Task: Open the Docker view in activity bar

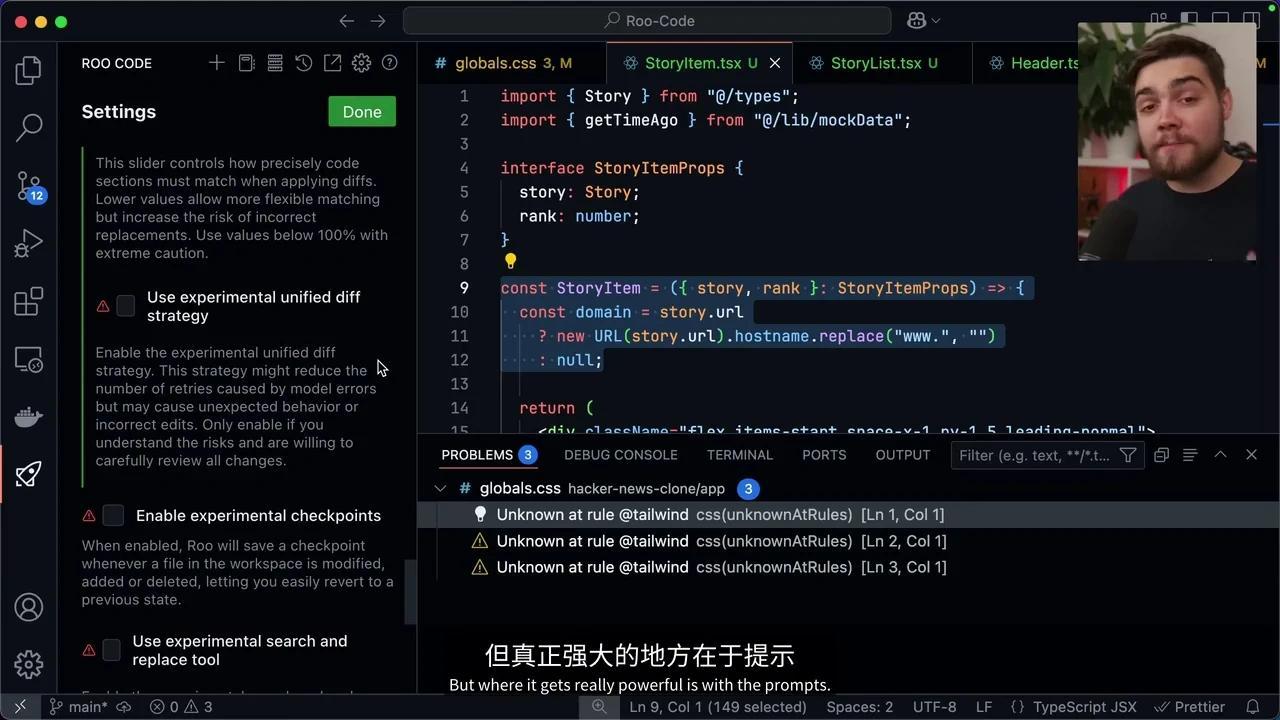Action: [29, 416]
